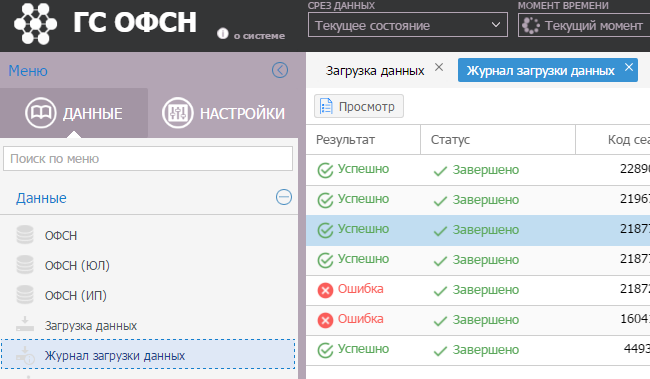Click the ДАННЫЕ book icon
Screen dimensions: 650x379
40,113
